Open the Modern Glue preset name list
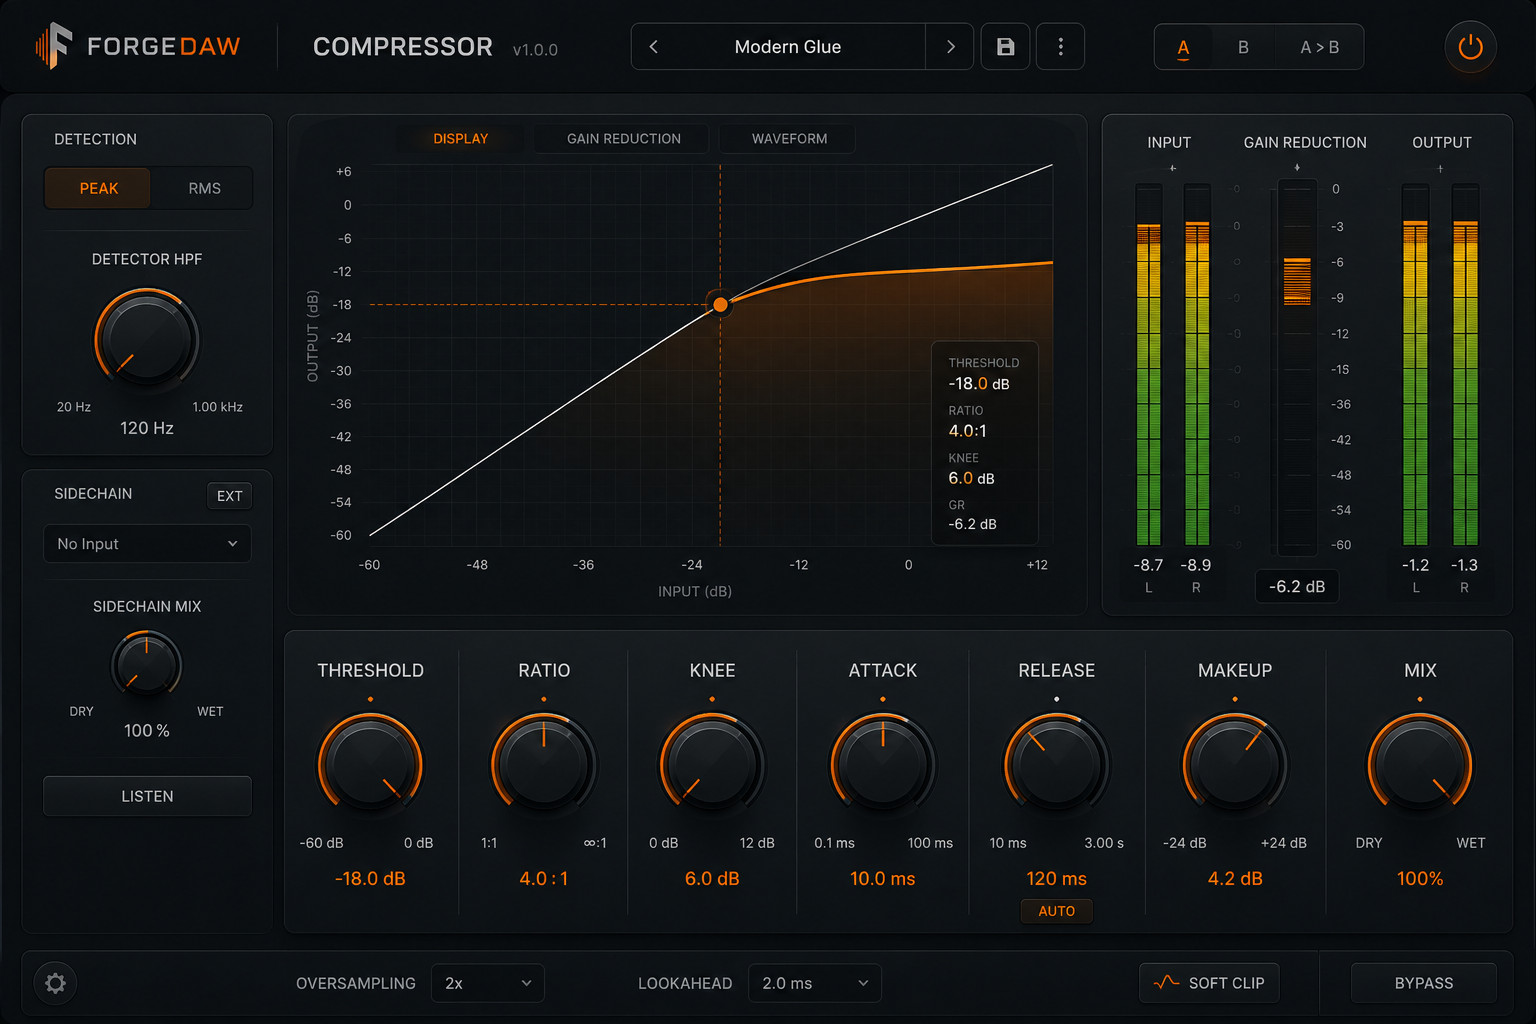The height and width of the screenshot is (1024, 1536). click(788, 47)
